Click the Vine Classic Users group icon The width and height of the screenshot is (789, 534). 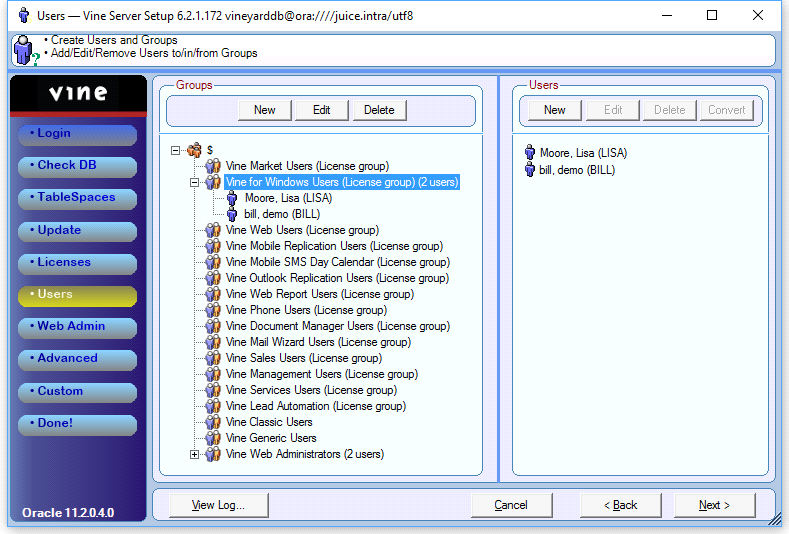213,422
